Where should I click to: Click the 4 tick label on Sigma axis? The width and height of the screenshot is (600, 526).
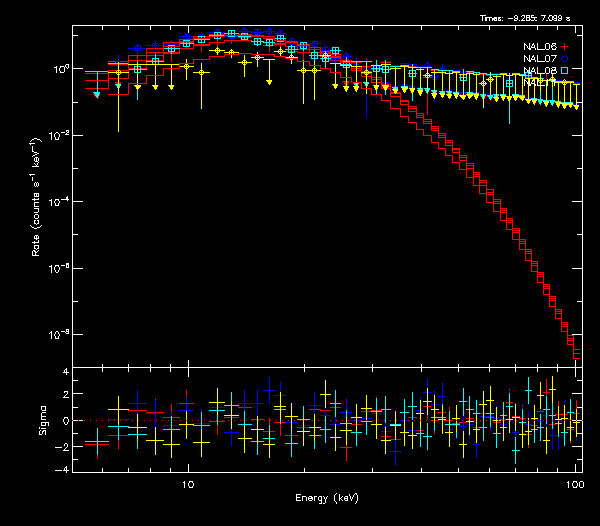click(65, 372)
